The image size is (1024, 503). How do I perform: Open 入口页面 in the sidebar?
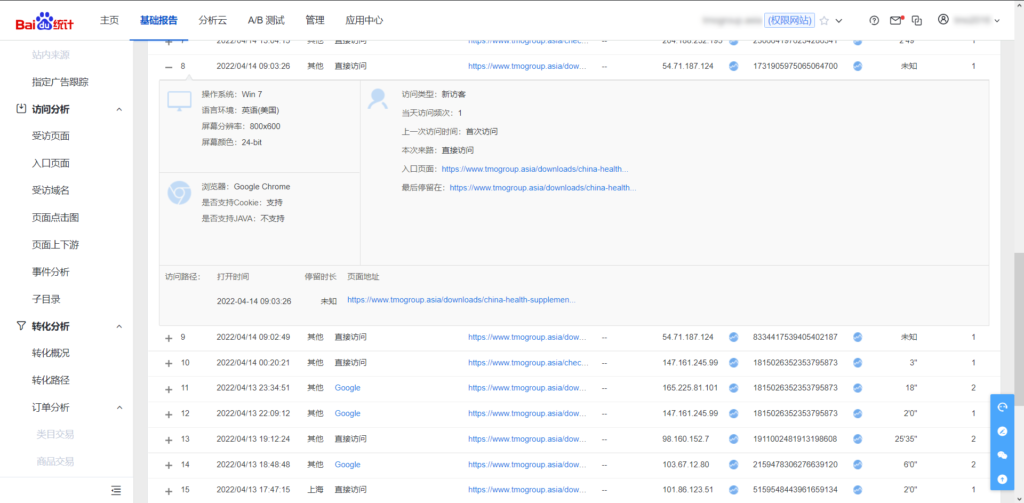pyautogui.click(x=51, y=163)
